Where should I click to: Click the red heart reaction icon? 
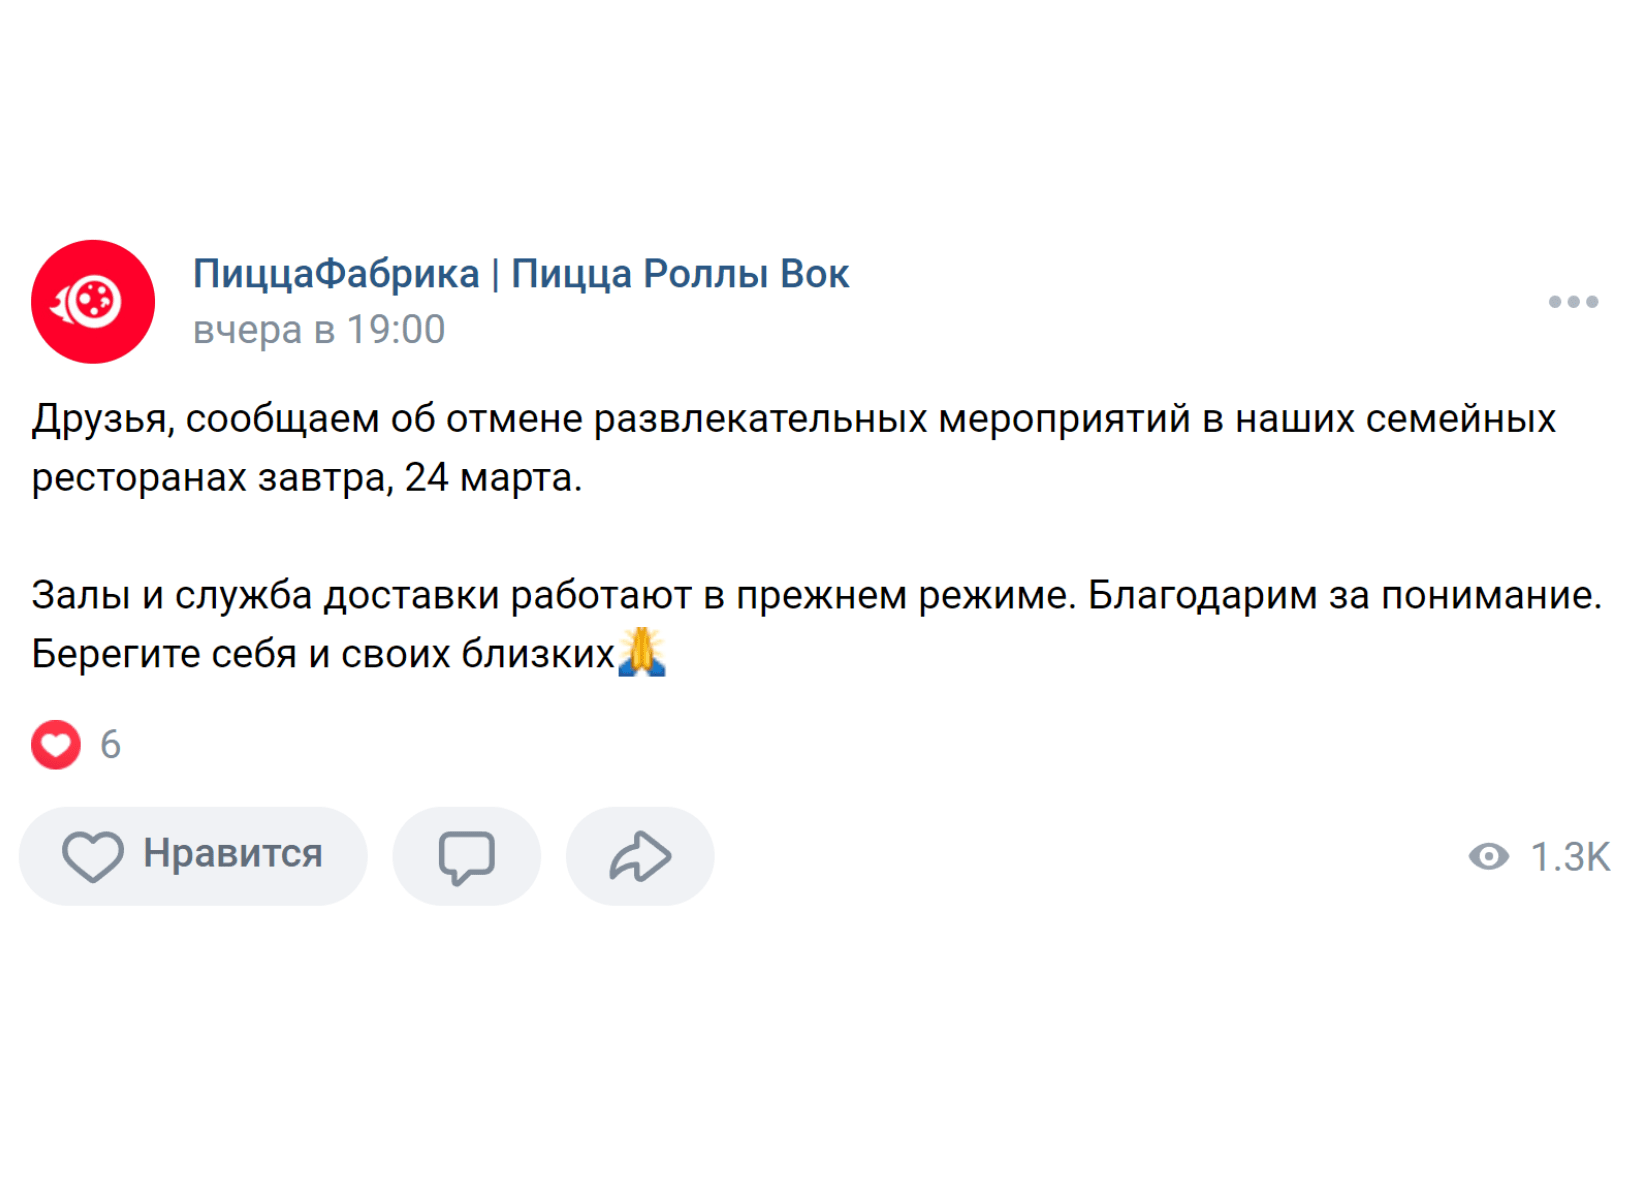56,745
